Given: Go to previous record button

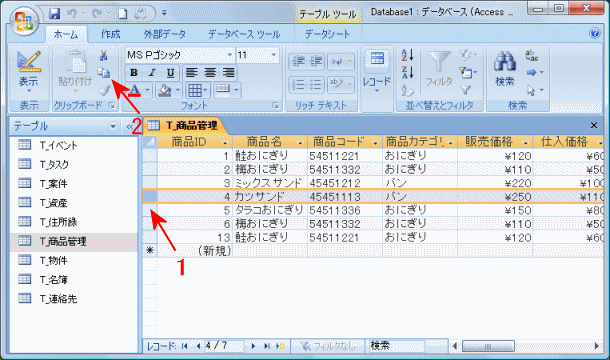Looking at the screenshot, I should coord(198,346).
